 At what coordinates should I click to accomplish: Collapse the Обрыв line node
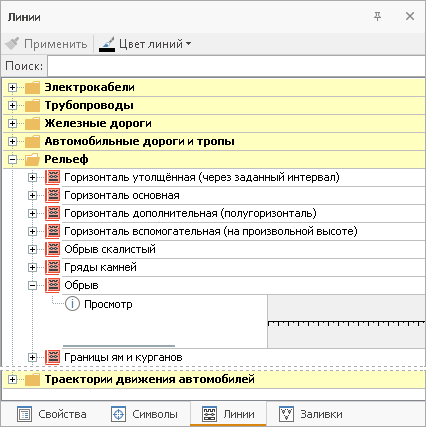tap(32, 285)
